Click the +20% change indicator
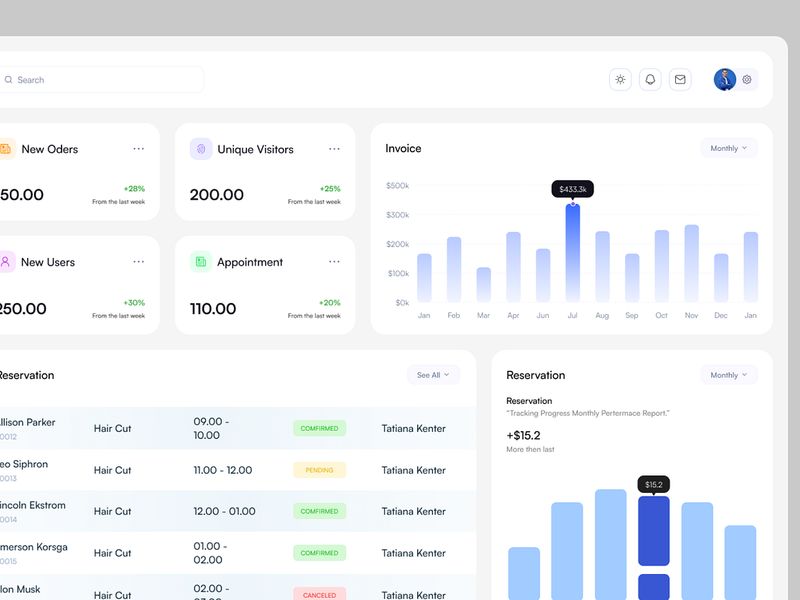 coord(330,303)
